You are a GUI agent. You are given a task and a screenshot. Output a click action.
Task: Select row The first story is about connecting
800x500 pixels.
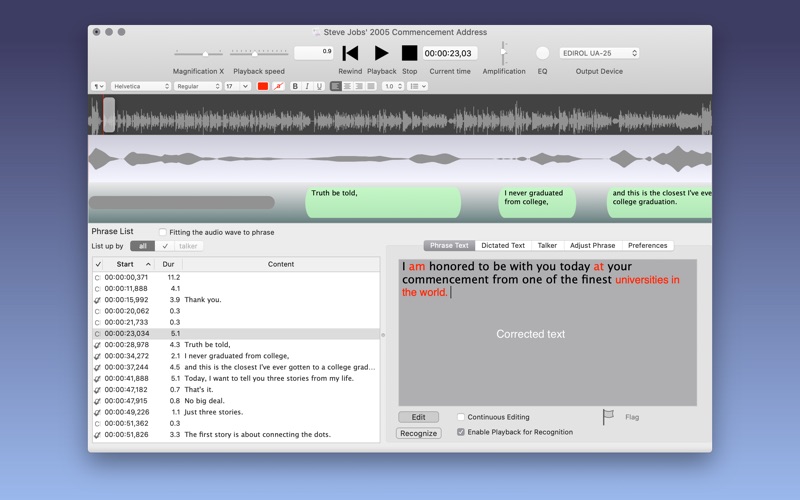(x=236, y=435)
